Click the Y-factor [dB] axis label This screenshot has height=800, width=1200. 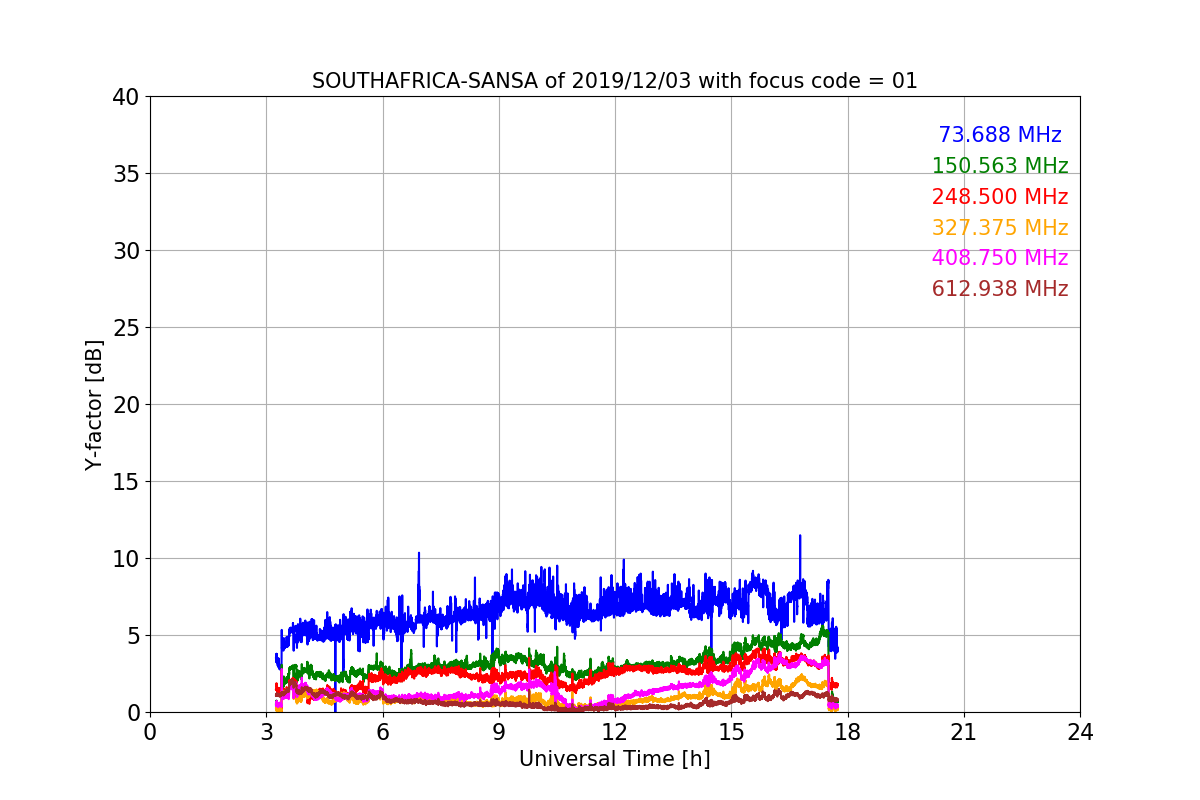pyautogui.click(x=95, y=405)
